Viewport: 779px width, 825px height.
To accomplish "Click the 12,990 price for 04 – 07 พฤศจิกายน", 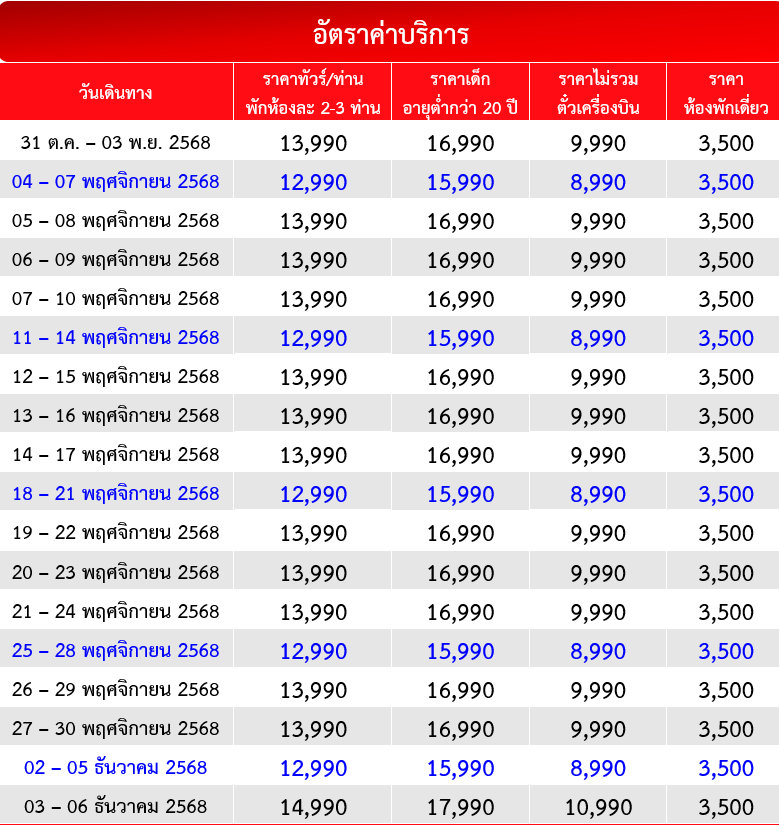I will pos(314,183).
